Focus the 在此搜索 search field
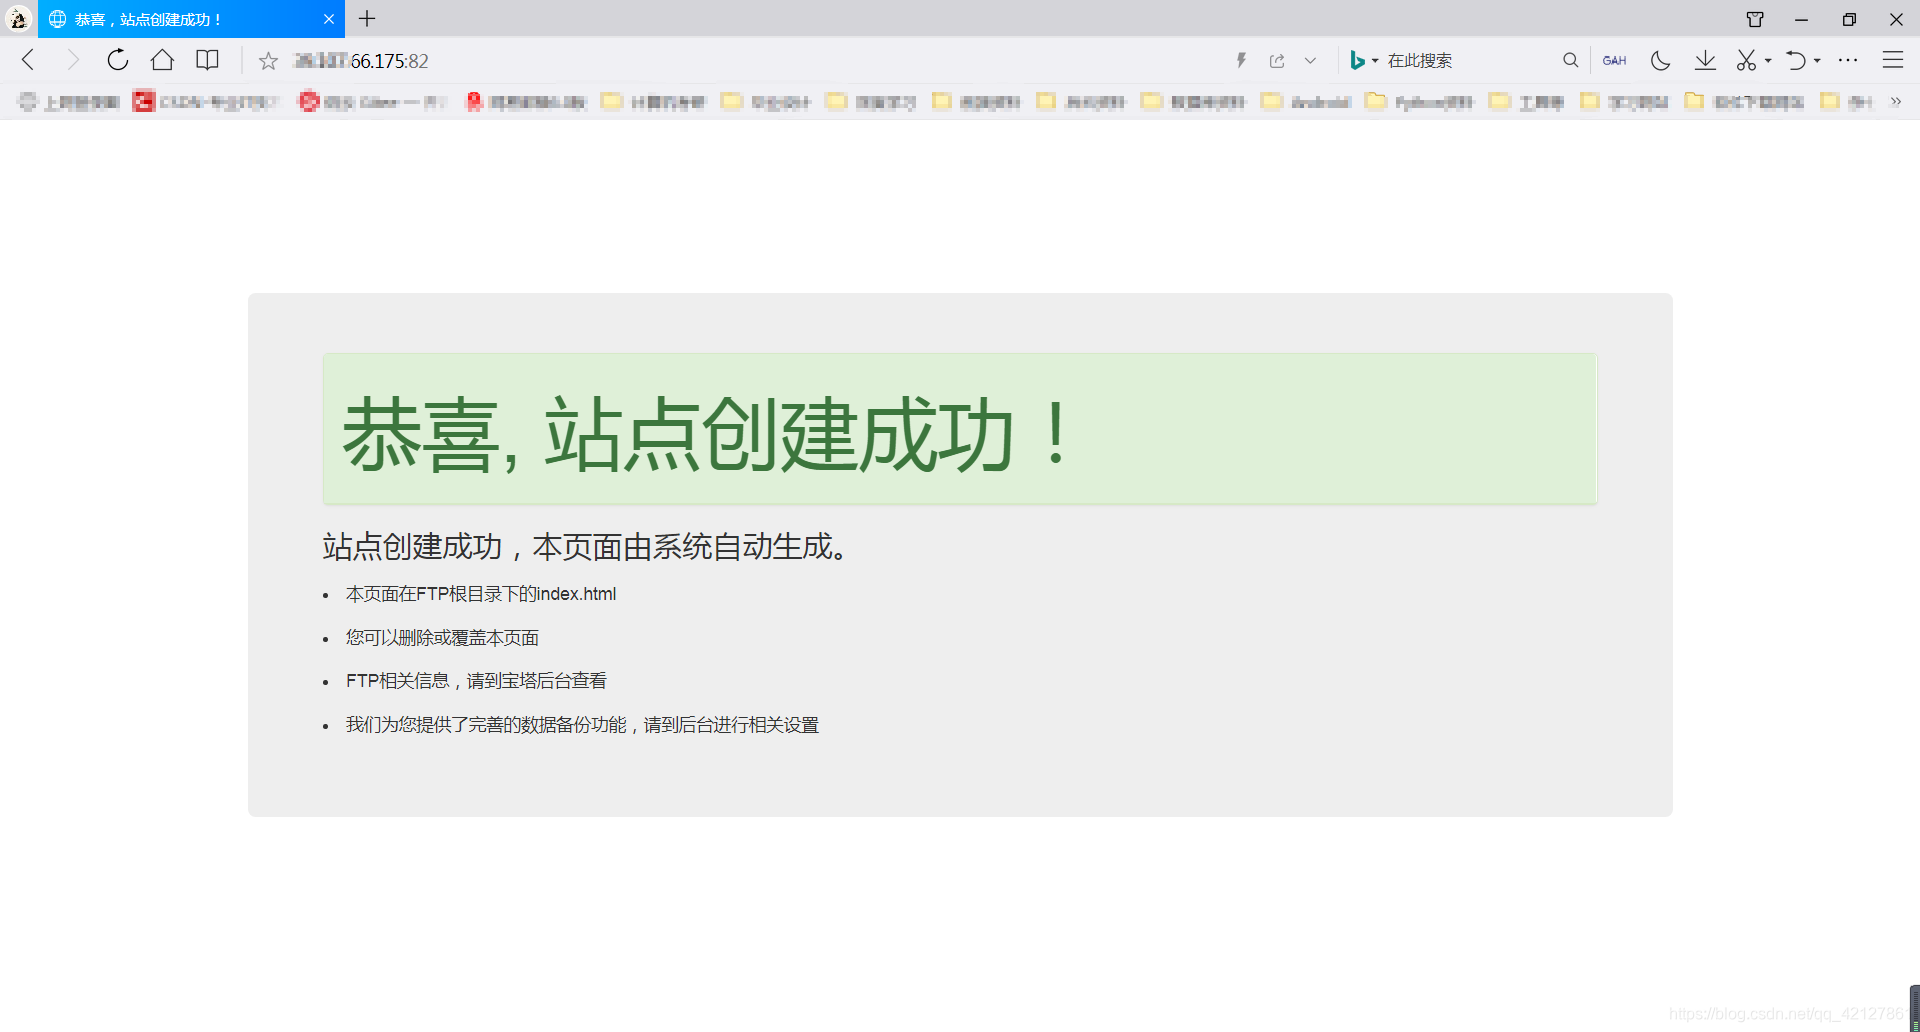This screenshot has height=1032, width=1920. coord(1470,60)
